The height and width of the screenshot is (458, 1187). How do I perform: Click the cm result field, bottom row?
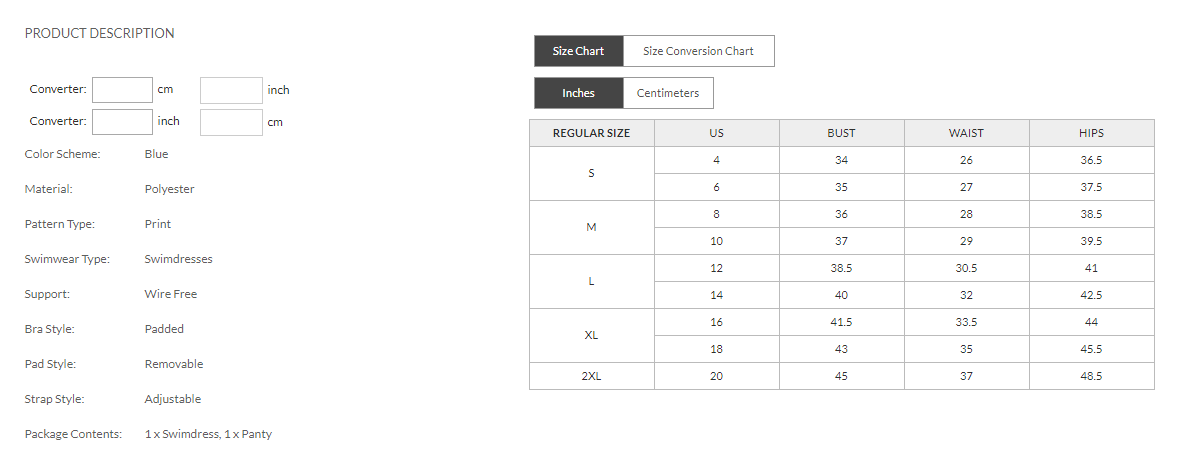click(231, 122)
